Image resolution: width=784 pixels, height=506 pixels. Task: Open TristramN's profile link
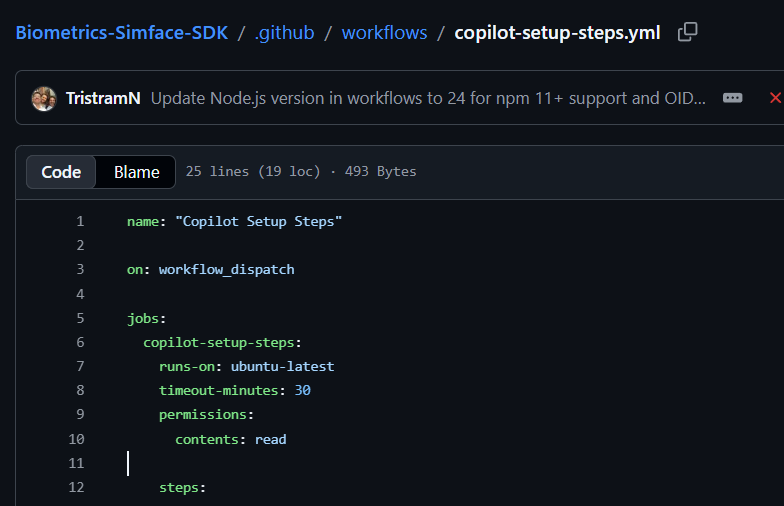tap(103, 98)
